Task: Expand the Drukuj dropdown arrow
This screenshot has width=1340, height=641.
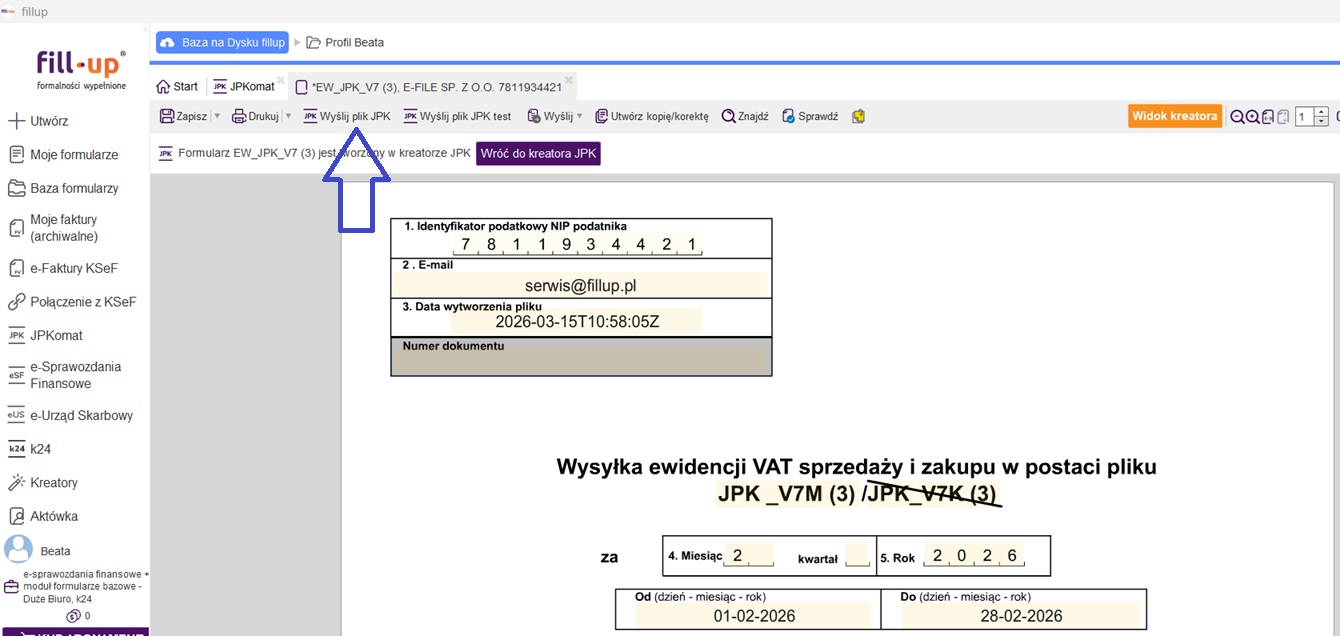Action: [x=289, y=116]
